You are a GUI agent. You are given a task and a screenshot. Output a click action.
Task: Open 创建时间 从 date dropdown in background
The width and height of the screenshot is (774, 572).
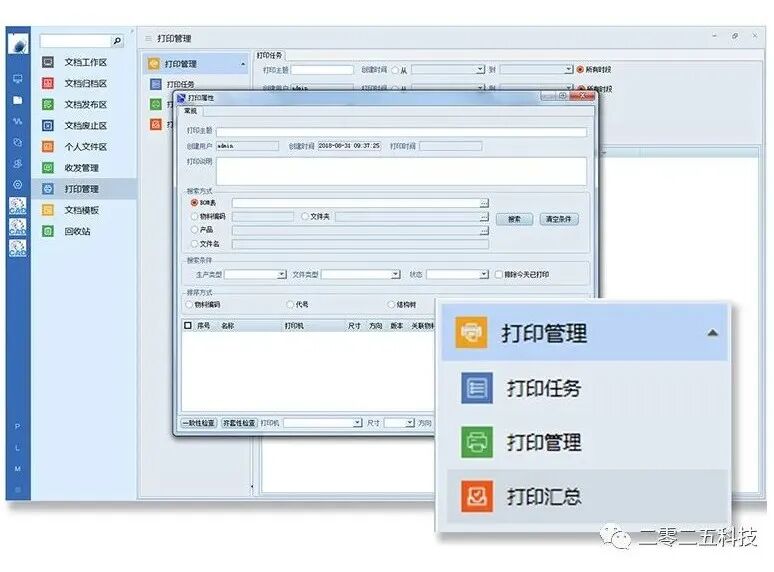480,70
